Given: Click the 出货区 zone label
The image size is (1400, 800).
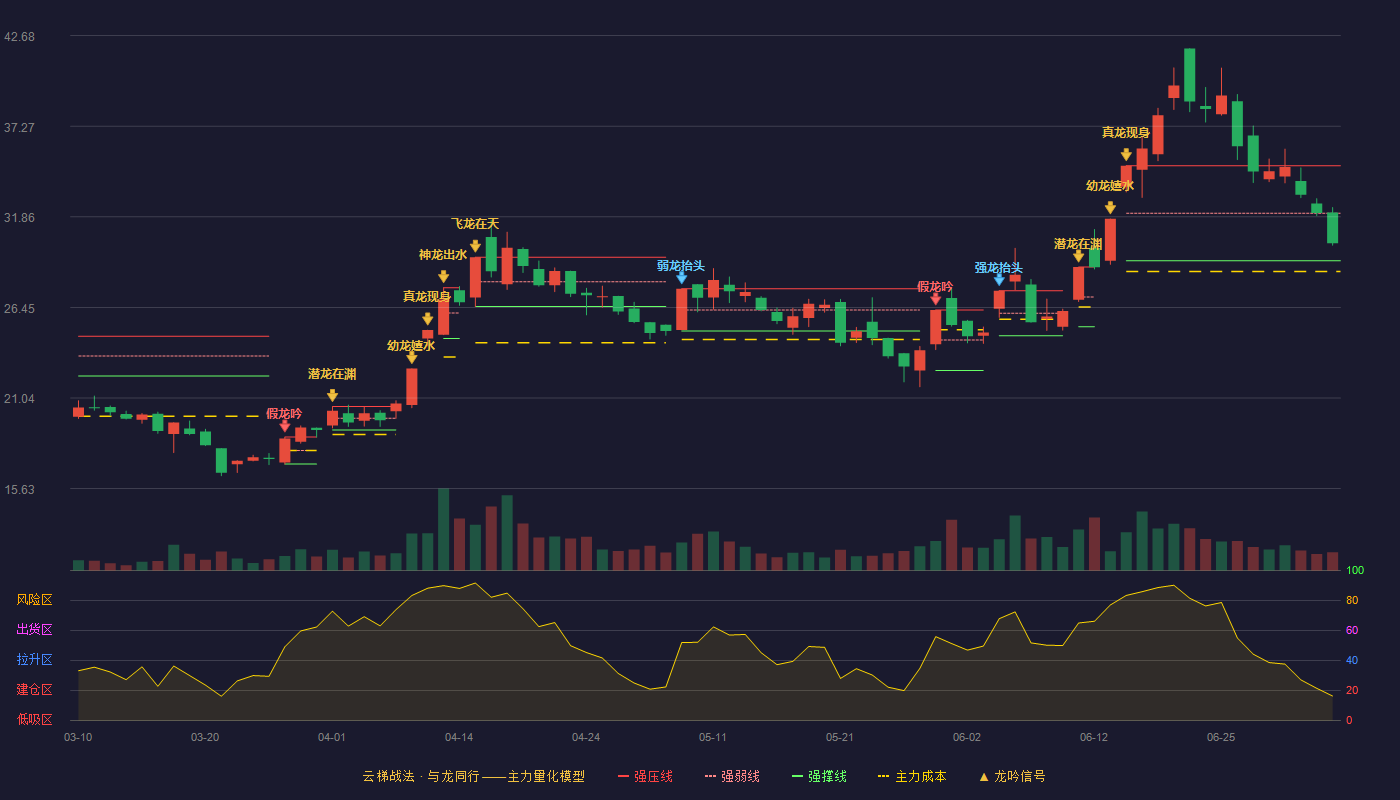Looking at the screenshot, I should coord(34,630).
